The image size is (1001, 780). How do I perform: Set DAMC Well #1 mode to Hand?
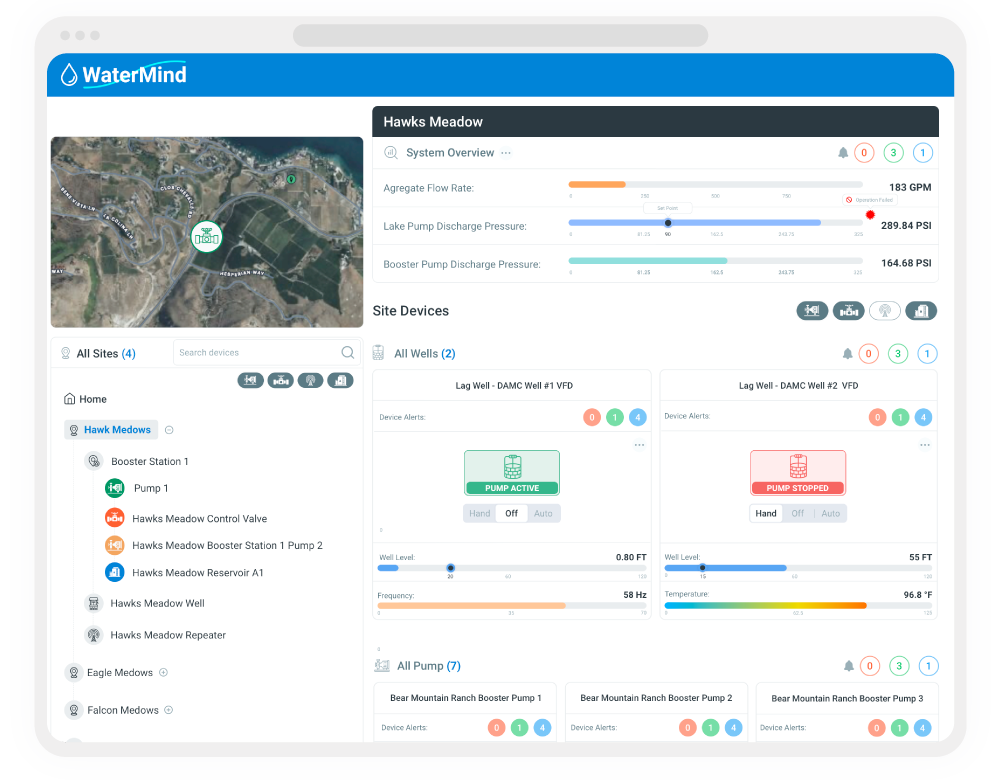tap(479, 513)
